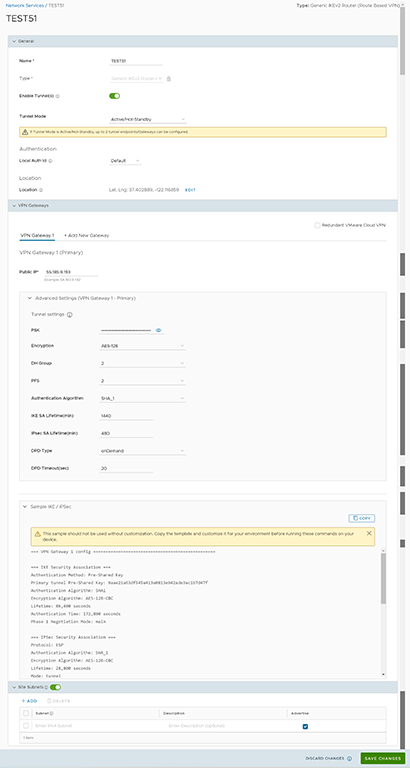410x768 pixels.
Task: Open the Encryption AES-128 dropdown
Action: 142,346
